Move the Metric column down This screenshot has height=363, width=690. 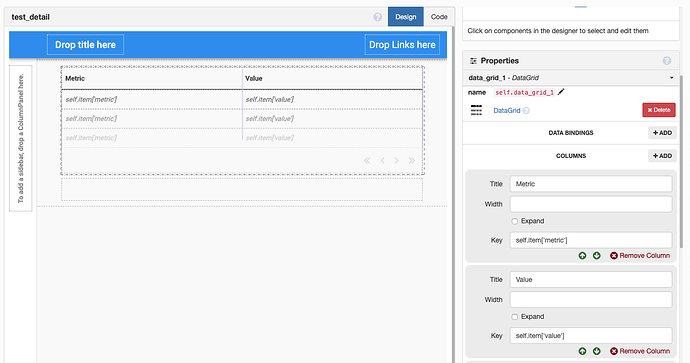pos(597,256)
